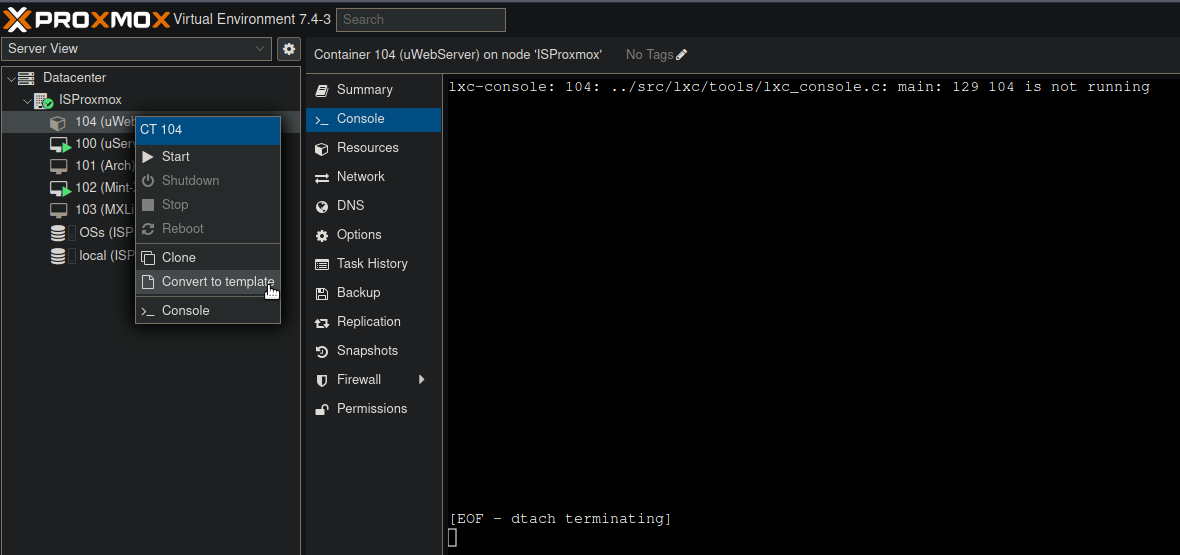Click the container 104 cube icon
1180x555 pixels.
[x=57, y=122]
